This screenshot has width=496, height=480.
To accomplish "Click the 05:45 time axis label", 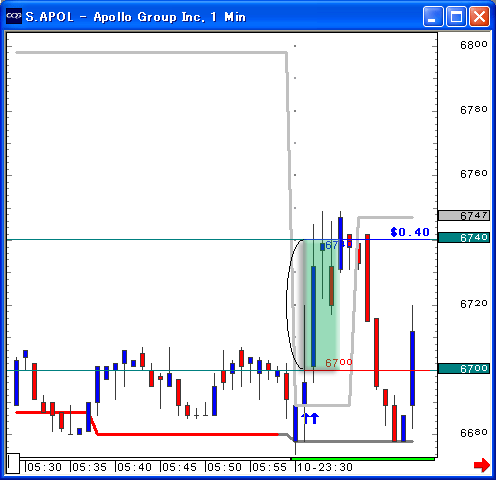I will click(179, 467).
